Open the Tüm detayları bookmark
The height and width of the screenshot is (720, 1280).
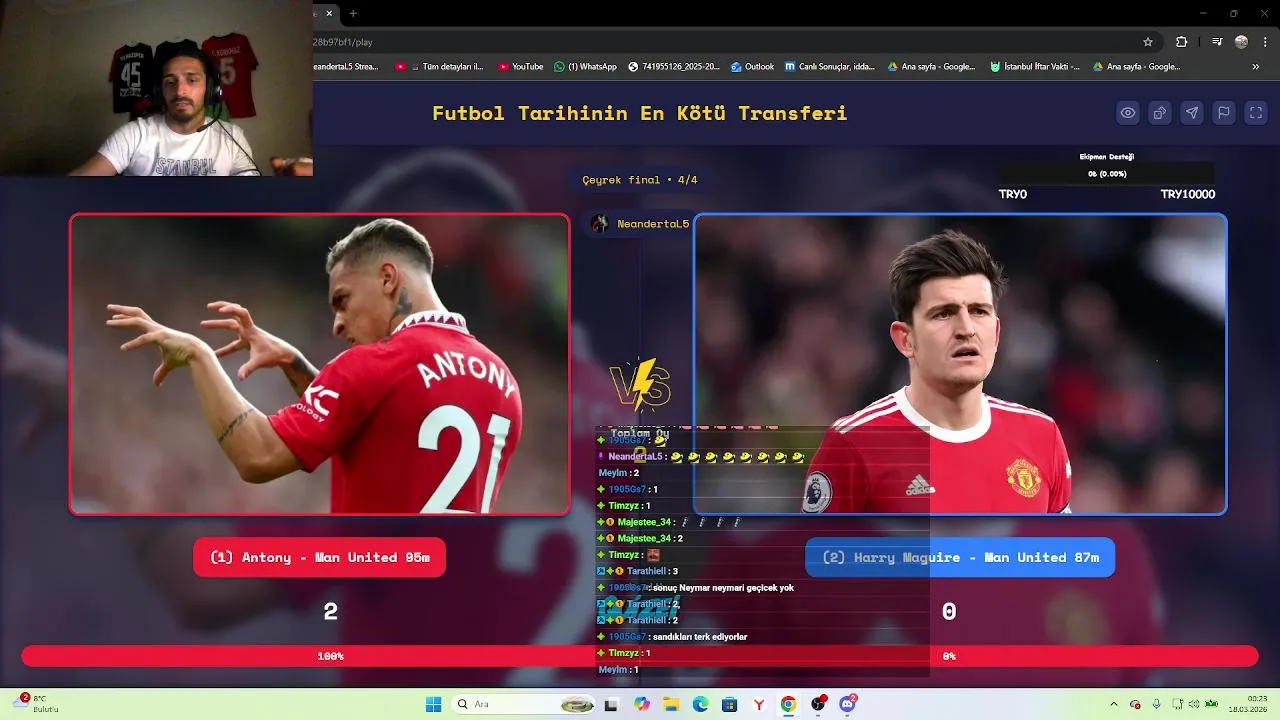click(440, 67)
